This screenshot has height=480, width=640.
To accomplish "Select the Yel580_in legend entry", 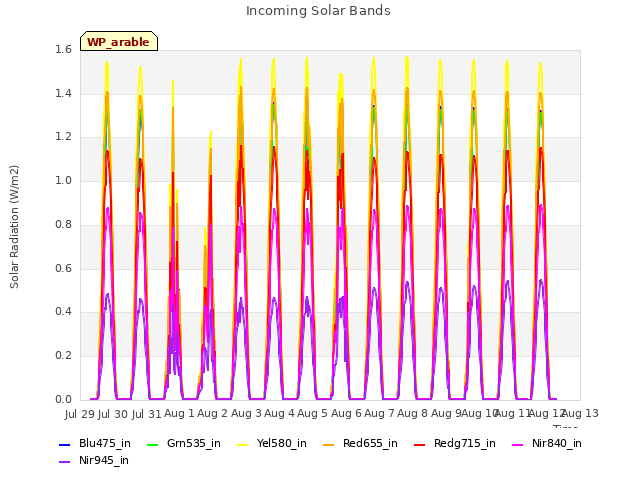I will 272,443.
